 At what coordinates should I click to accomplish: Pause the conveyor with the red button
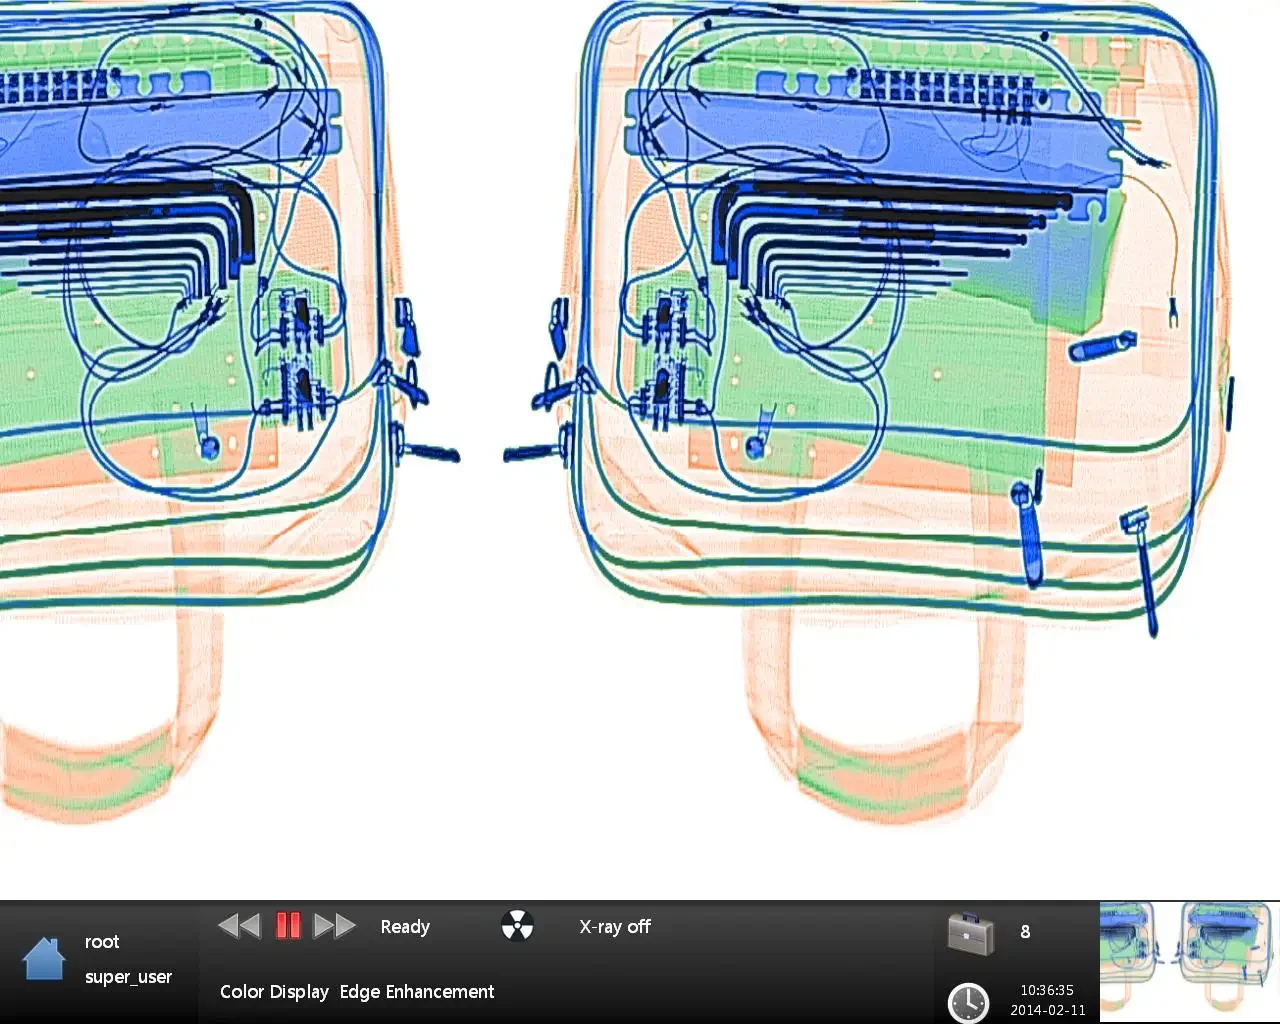pyautogui.click(x=288, y=925)
